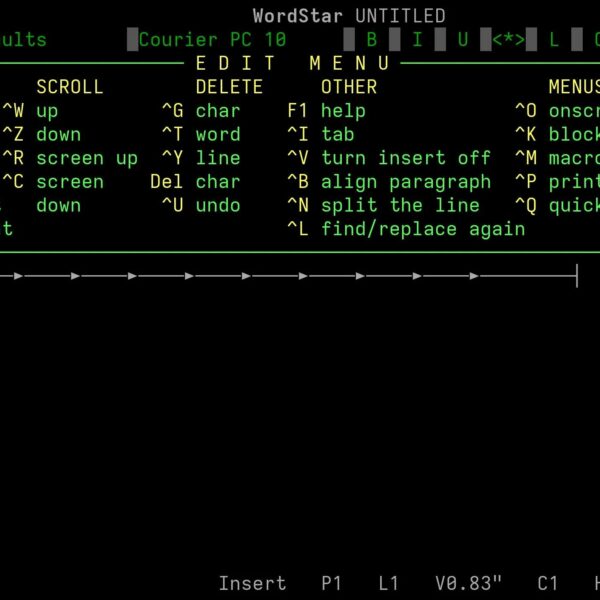Open F1 help
This screenshot has width=600, height=600.
[326, 111]
